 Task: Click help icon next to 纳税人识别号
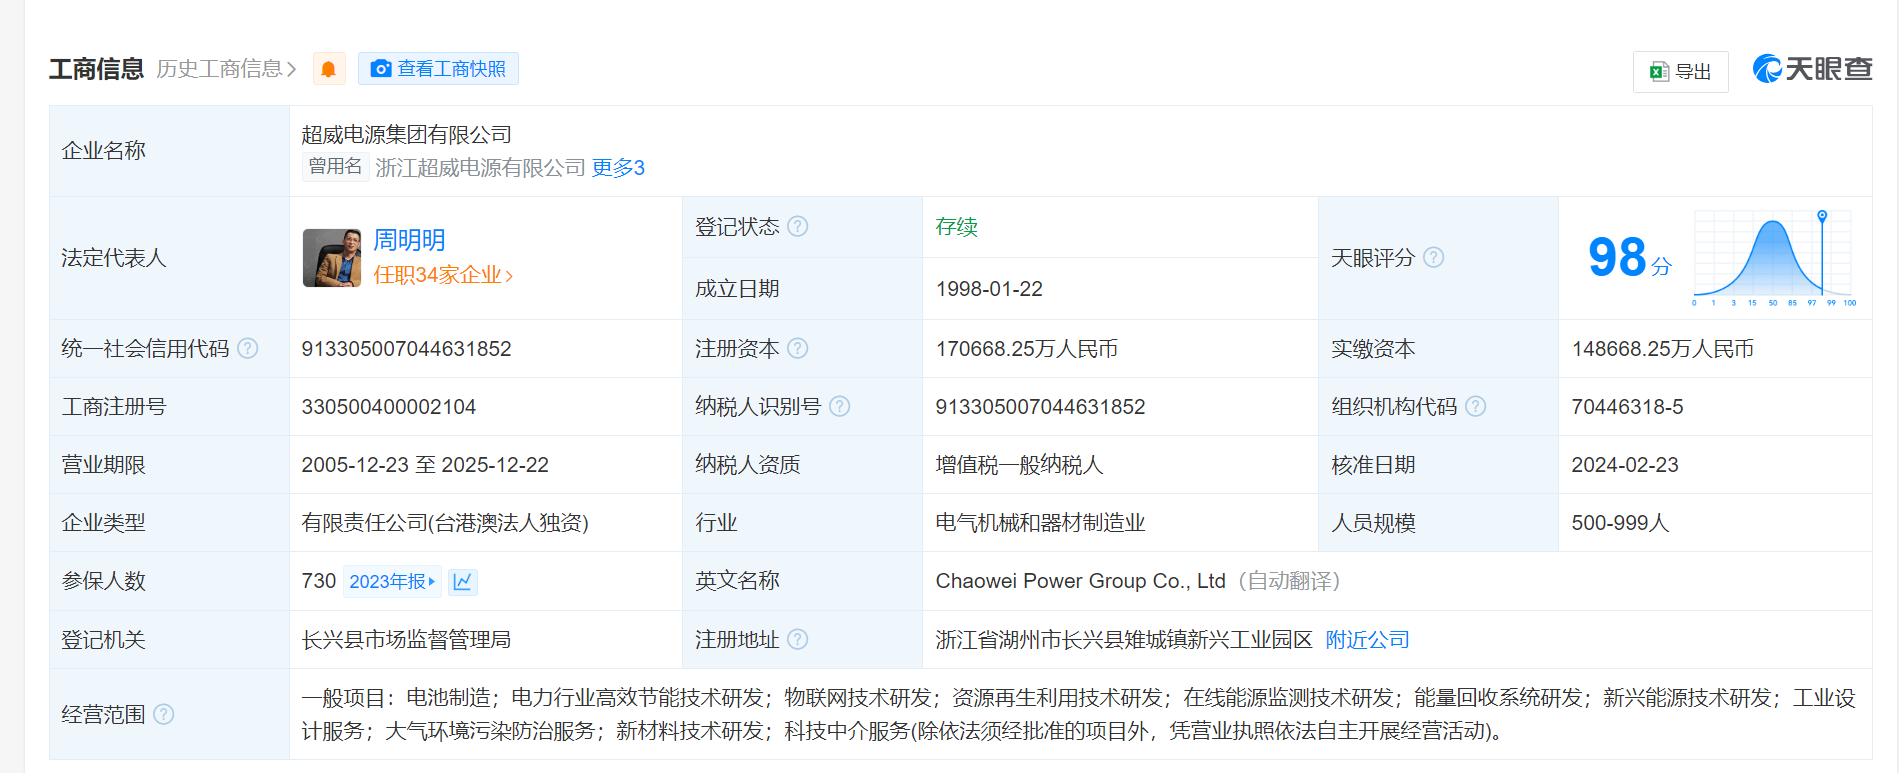point(839,407)
